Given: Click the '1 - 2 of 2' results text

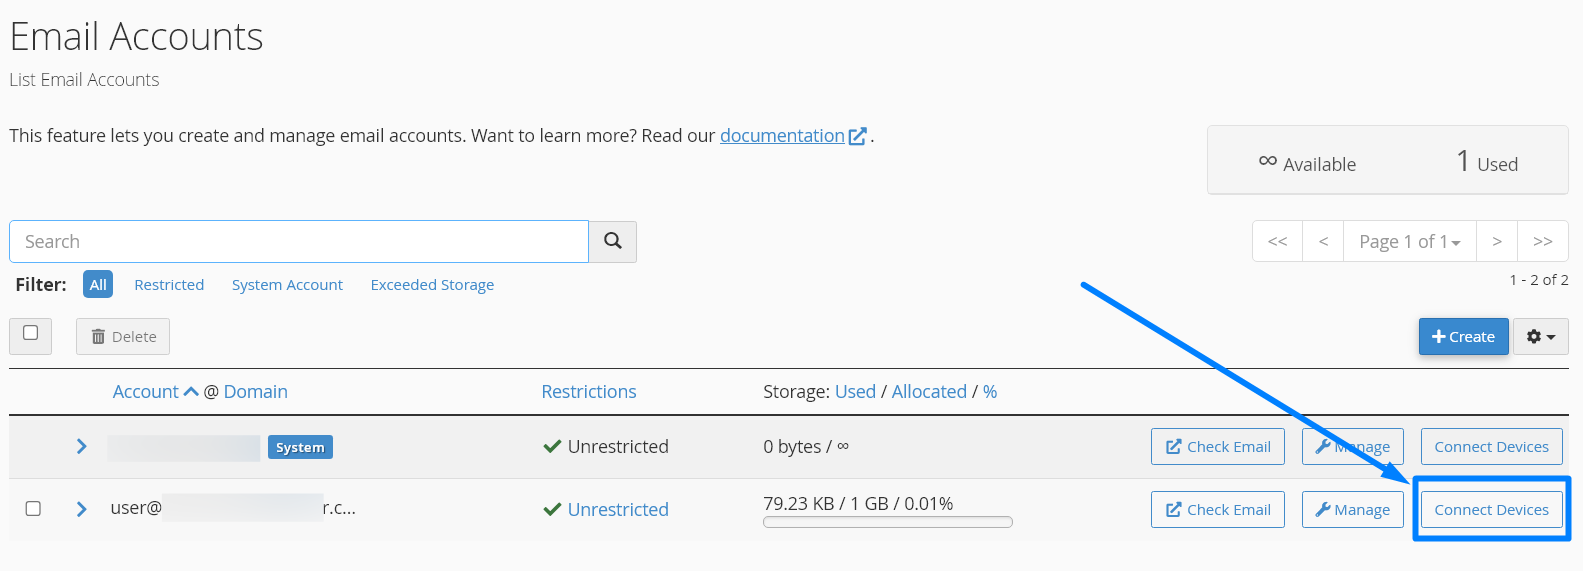Looking at the screenshot, I should click(1539, 280).
